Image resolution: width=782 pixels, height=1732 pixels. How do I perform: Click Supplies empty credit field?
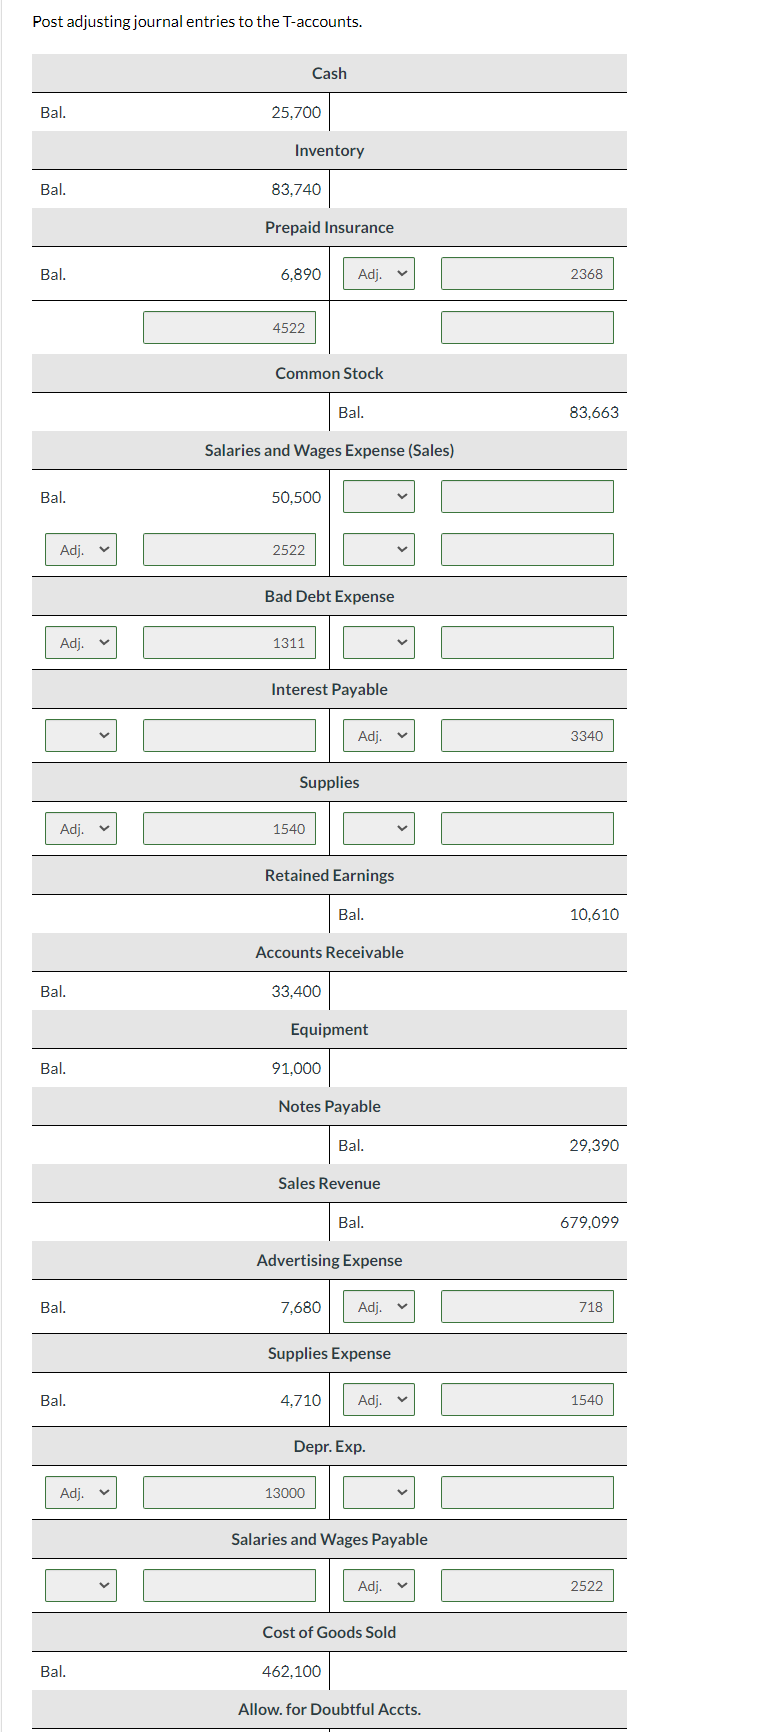click(x=527, y=829)
